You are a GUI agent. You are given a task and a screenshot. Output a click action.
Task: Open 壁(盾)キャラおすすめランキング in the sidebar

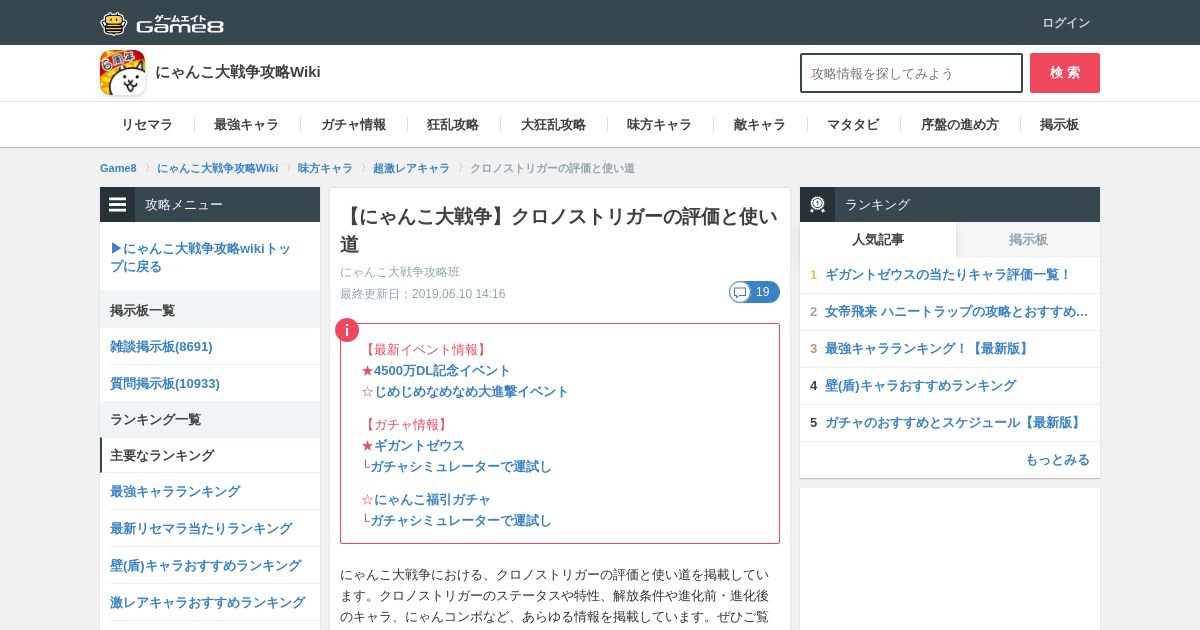[x=205, y=565]
